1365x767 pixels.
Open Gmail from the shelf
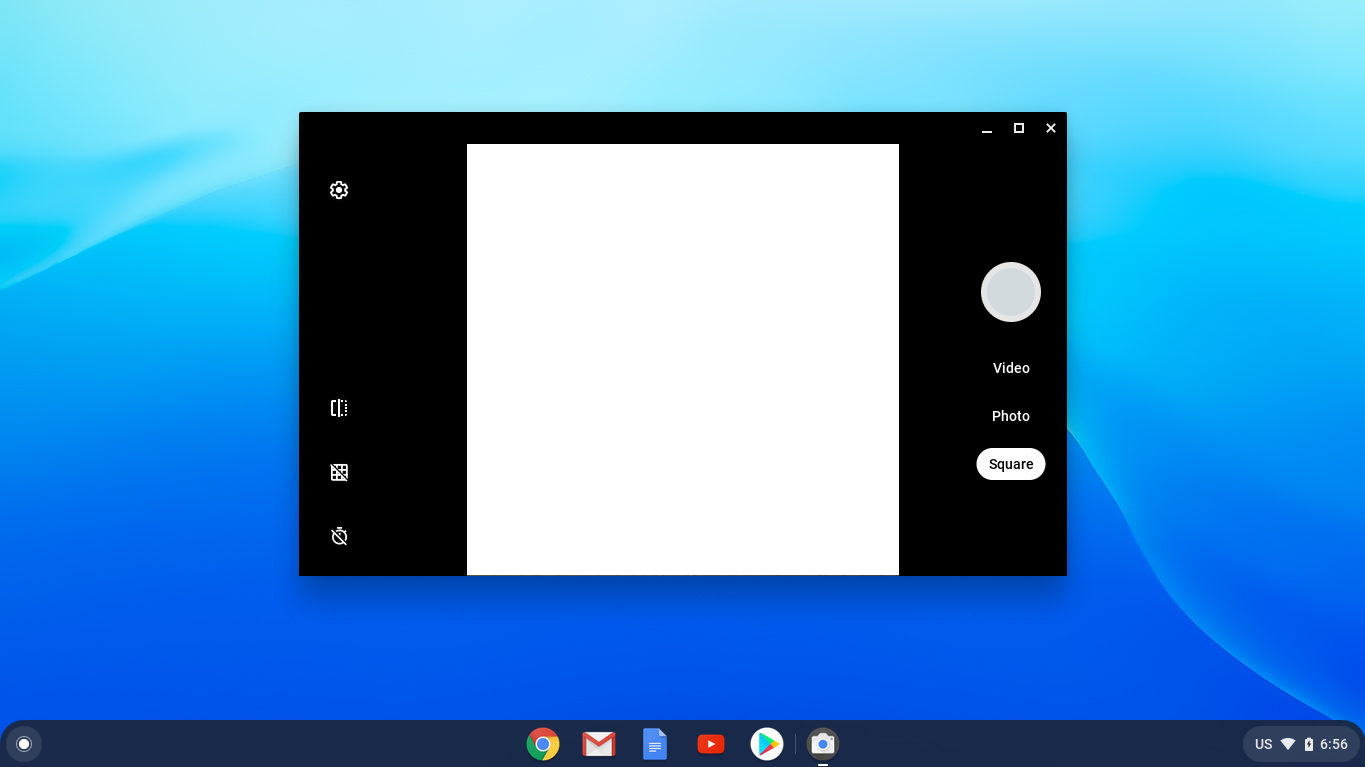tap(599, 744)
